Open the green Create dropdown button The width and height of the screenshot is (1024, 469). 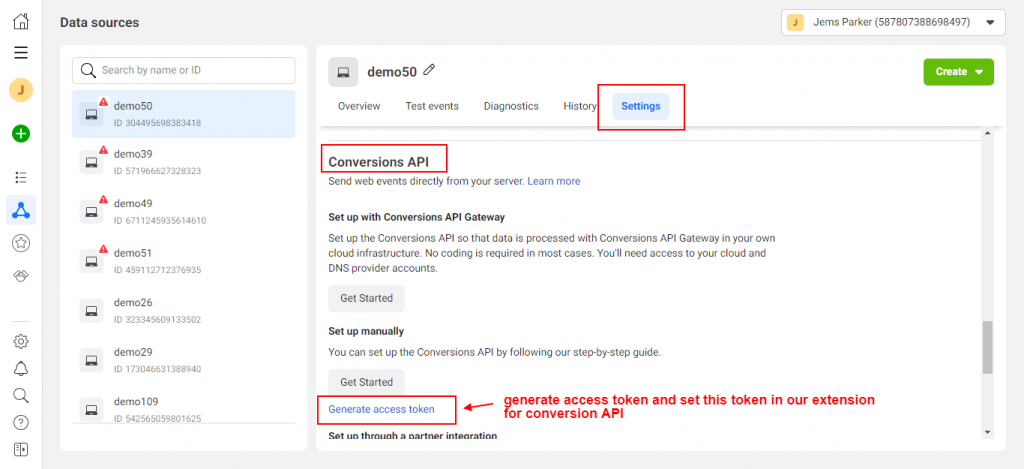[x=958, y=72]
